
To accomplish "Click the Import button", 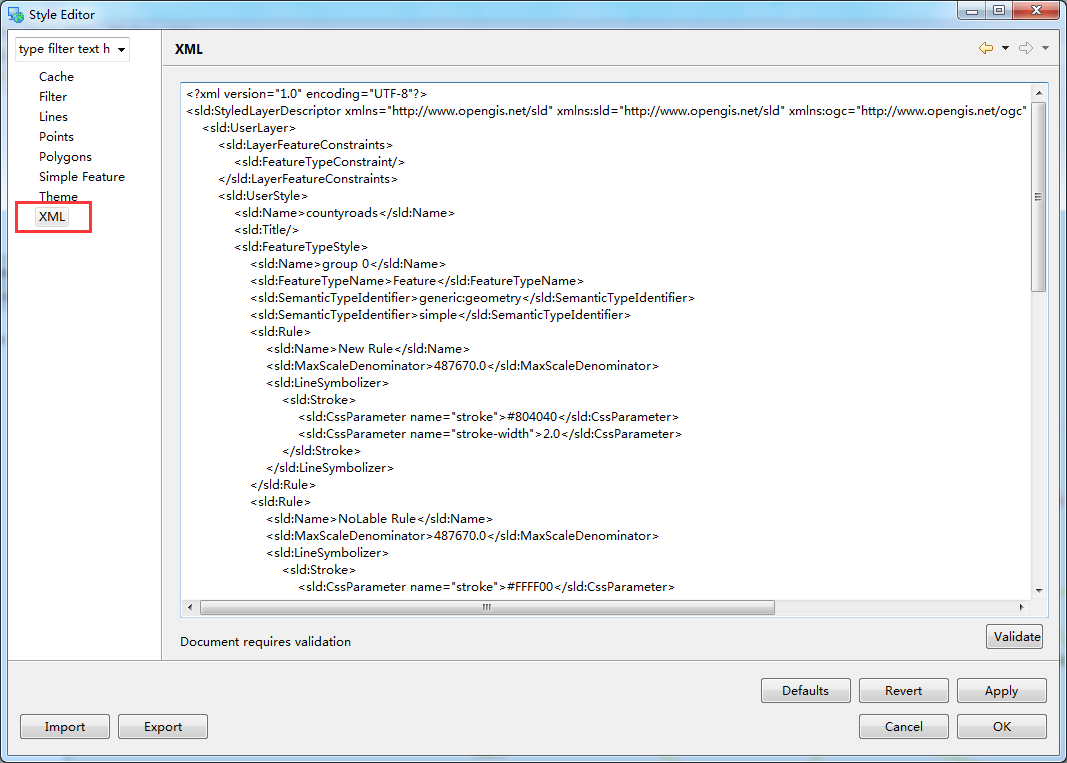I will click(65, 727).
